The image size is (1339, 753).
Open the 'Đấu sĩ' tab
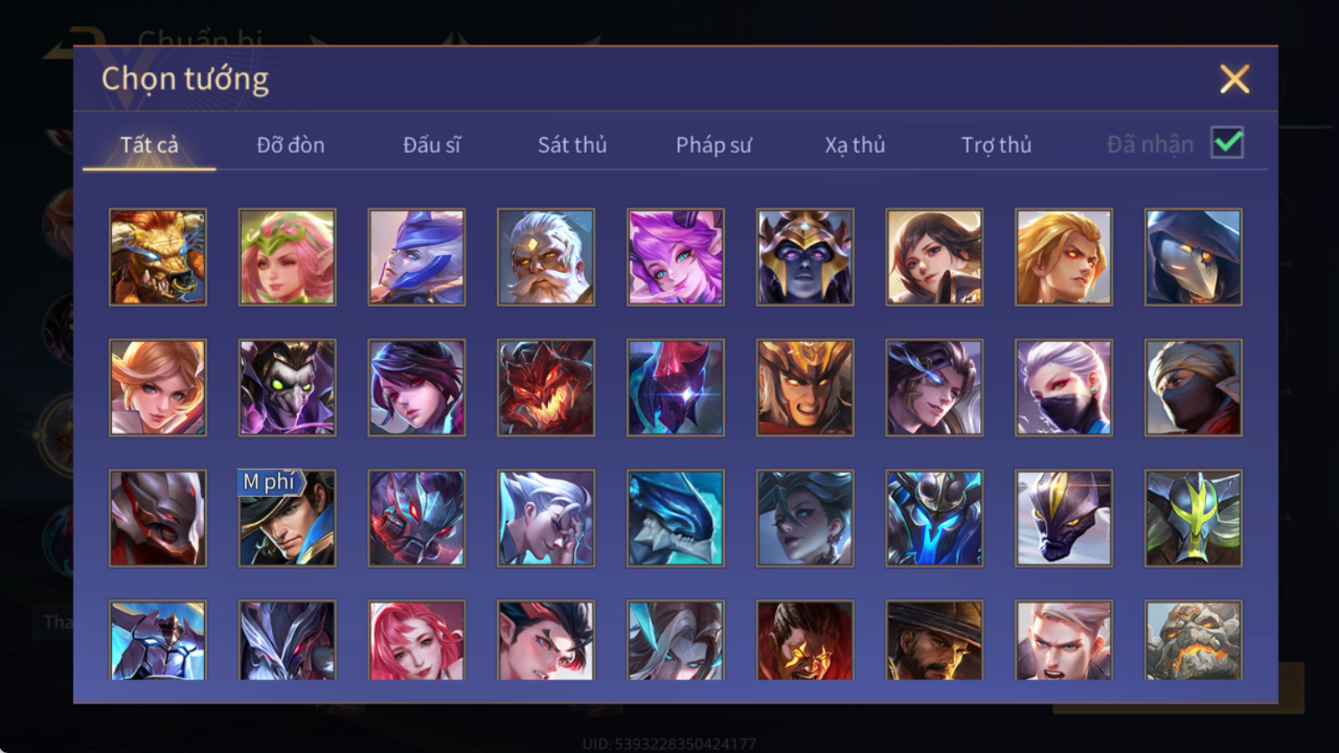click(432, 145)
